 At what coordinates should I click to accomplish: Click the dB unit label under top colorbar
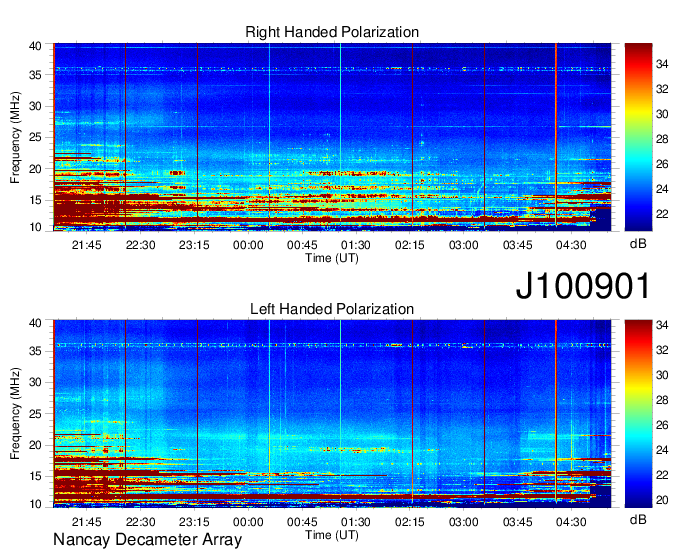(638, 244)
